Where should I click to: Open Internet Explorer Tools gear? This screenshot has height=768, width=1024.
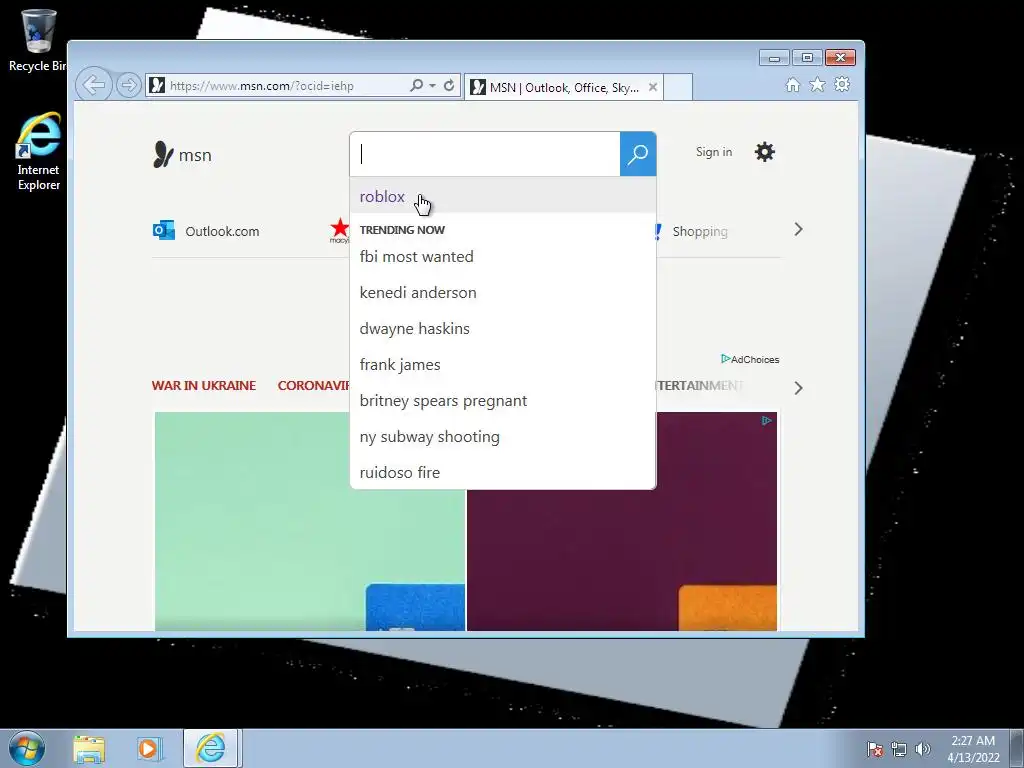point(842,84)
